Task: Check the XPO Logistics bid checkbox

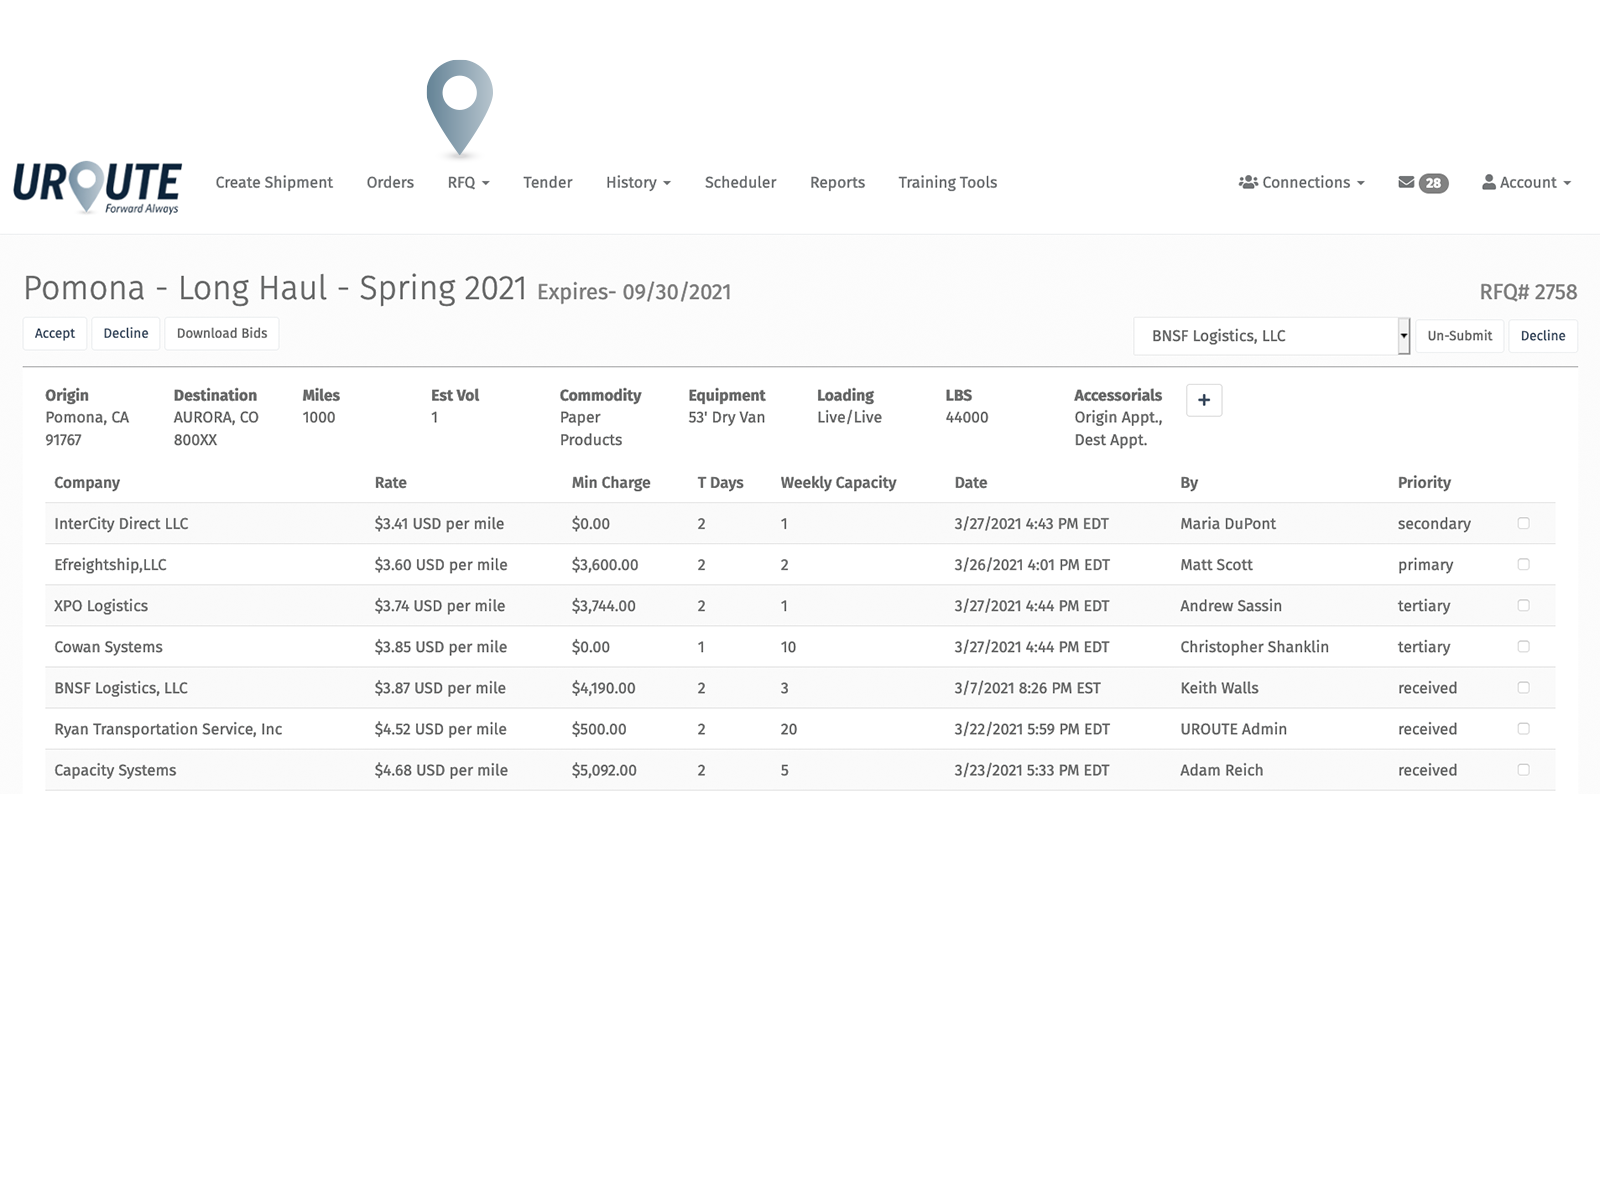Action: (x=1523, y=605)
